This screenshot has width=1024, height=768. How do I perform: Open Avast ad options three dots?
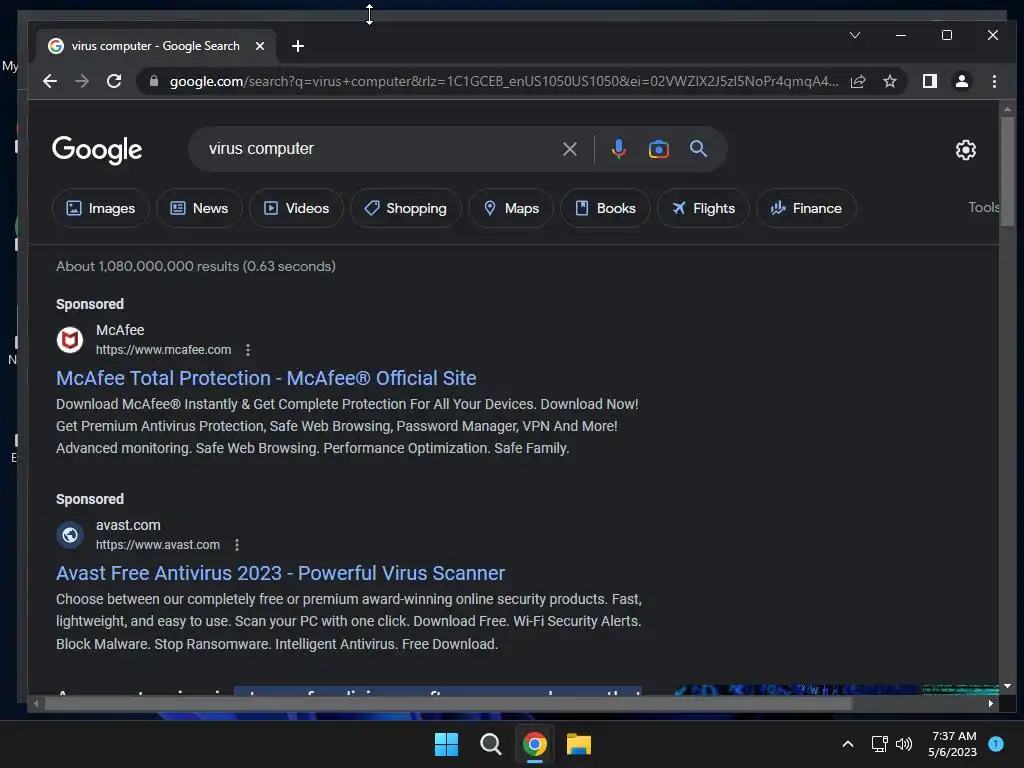(x=236, y=545)
